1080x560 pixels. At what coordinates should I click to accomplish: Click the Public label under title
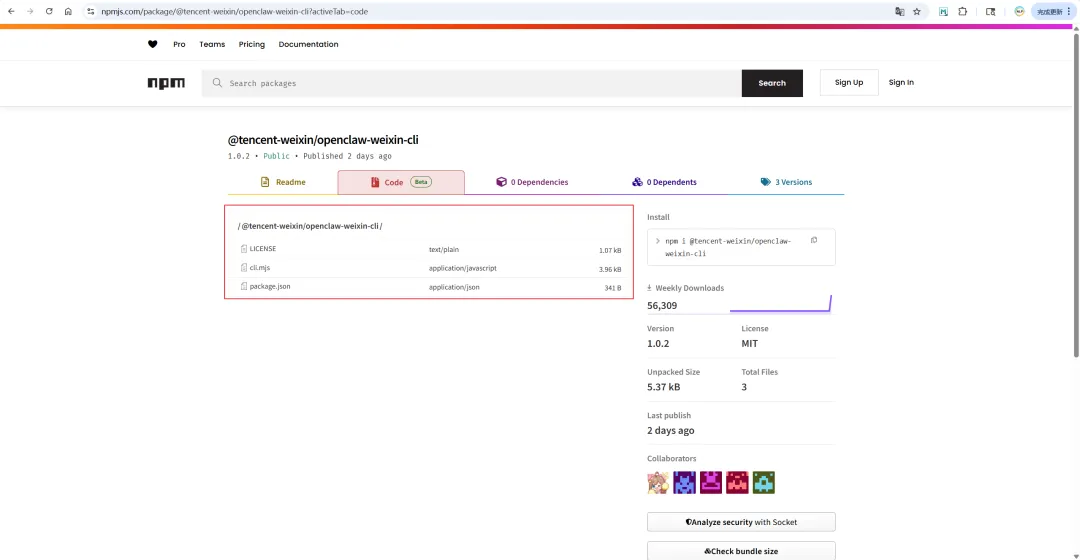[x=276, y=156]
